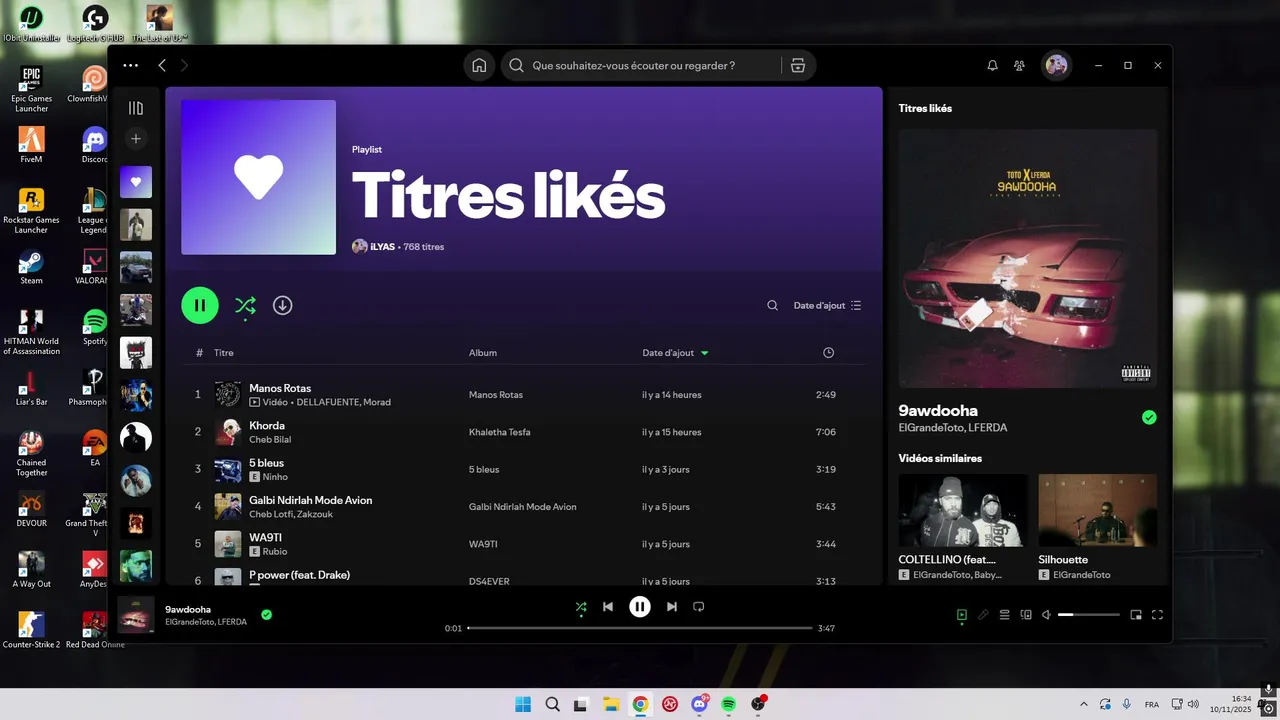The image size is (1280, 720).
Task: Open Discord icon in taskbar
Action: pos(700,704)
